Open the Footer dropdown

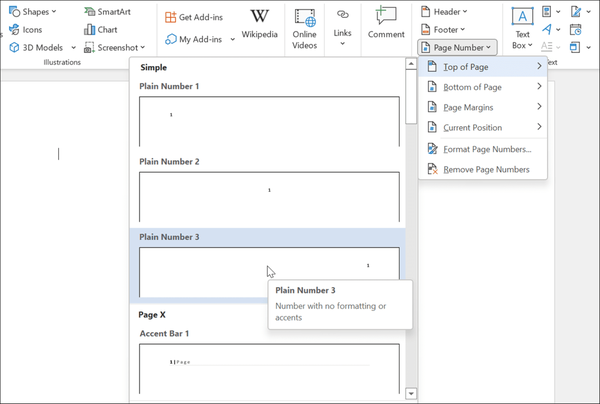click(x=443, y=29)
